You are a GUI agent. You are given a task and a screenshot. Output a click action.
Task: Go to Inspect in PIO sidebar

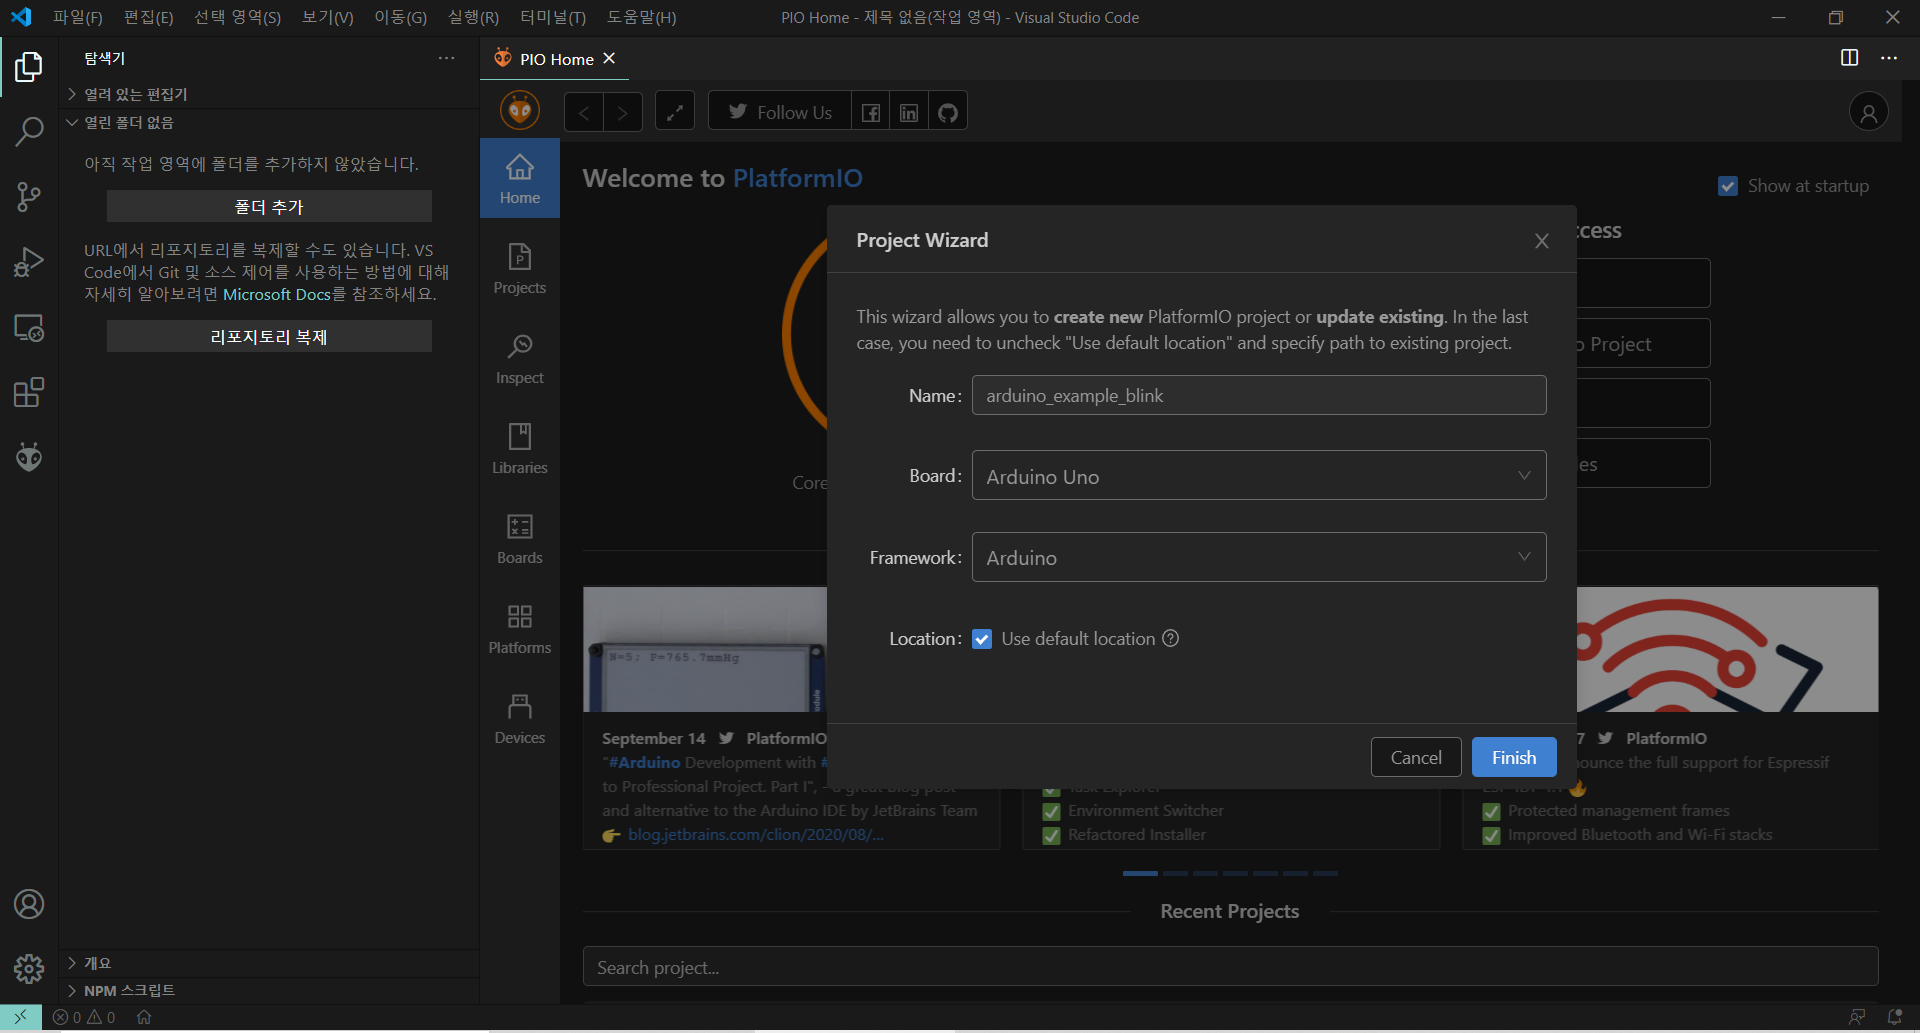tap(520, 358)
